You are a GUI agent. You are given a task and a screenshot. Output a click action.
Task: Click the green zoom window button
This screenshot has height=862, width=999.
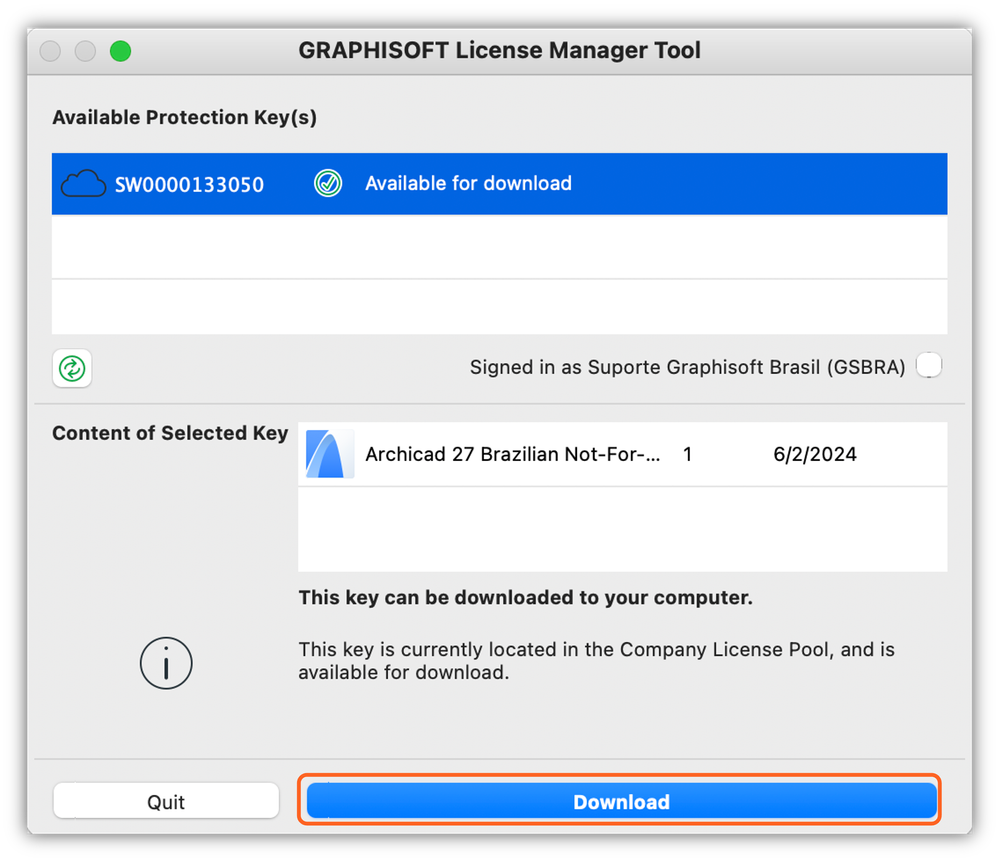pos(120,50)
